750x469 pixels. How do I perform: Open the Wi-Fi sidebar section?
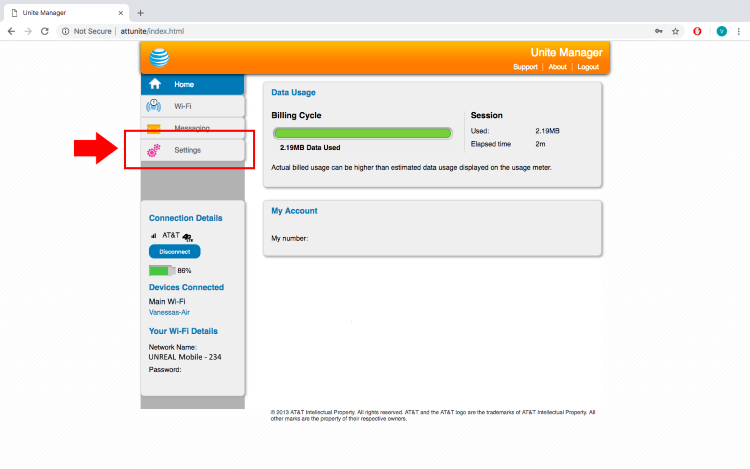coord(192,106)
